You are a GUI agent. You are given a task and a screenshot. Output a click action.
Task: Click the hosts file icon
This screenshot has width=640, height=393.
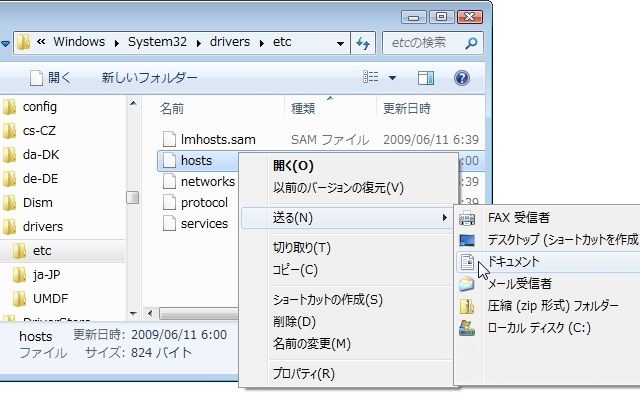[x=169, y=161]
